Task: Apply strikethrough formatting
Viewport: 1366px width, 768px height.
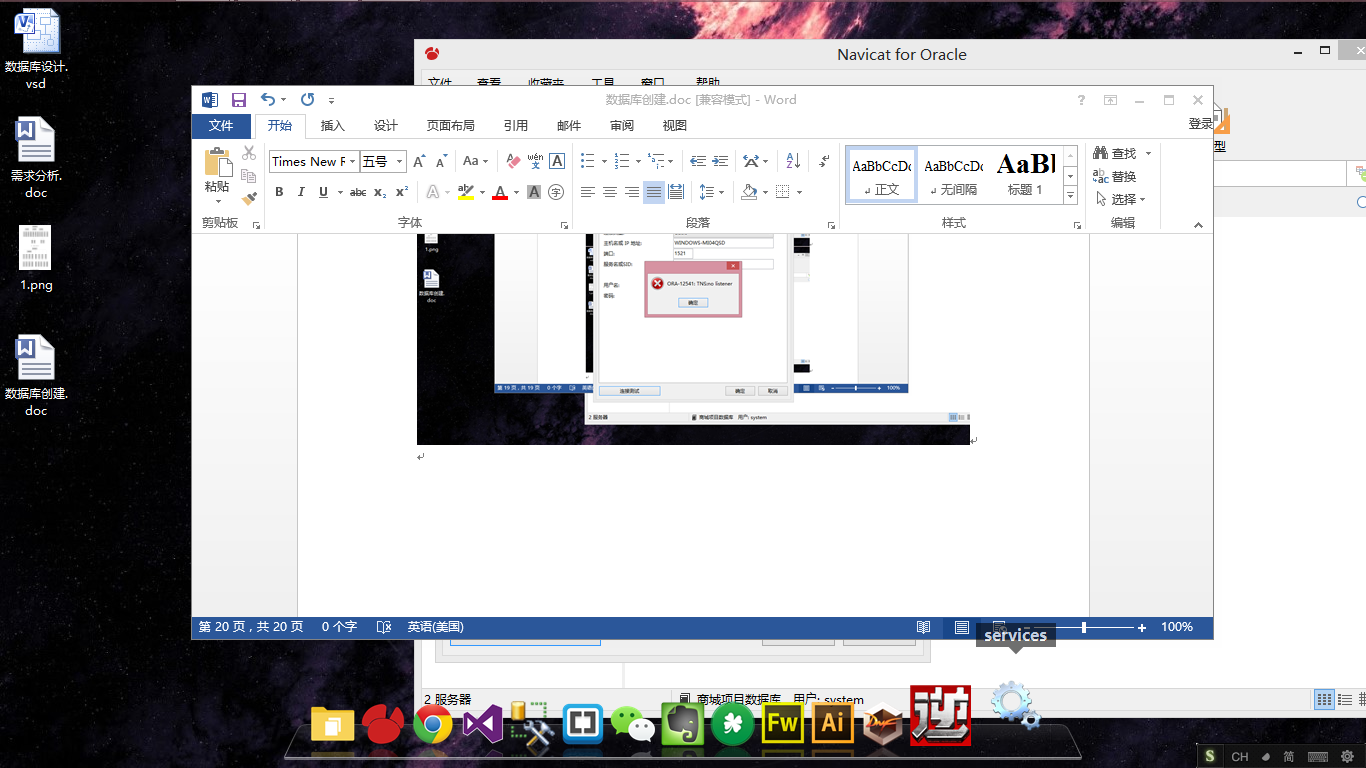Action: (x=358, y=192)
